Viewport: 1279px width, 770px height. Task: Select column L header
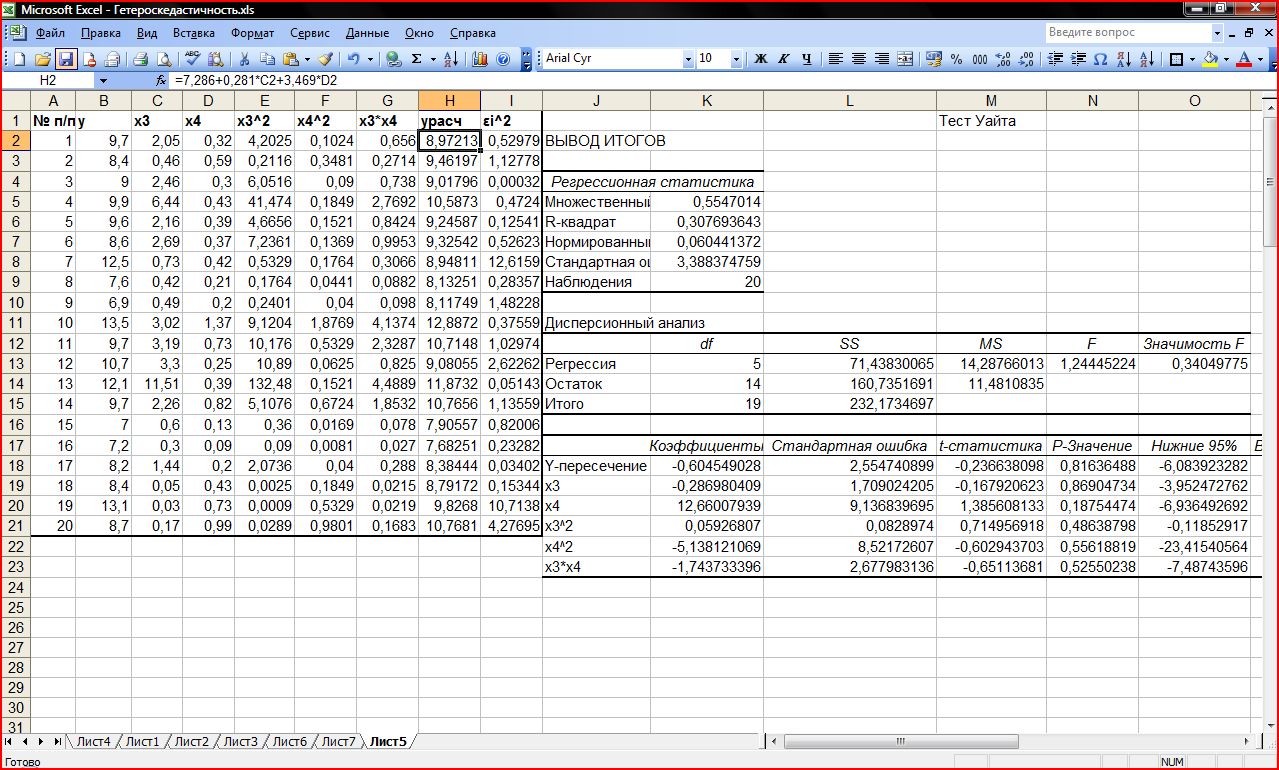(x=850, y=100)
